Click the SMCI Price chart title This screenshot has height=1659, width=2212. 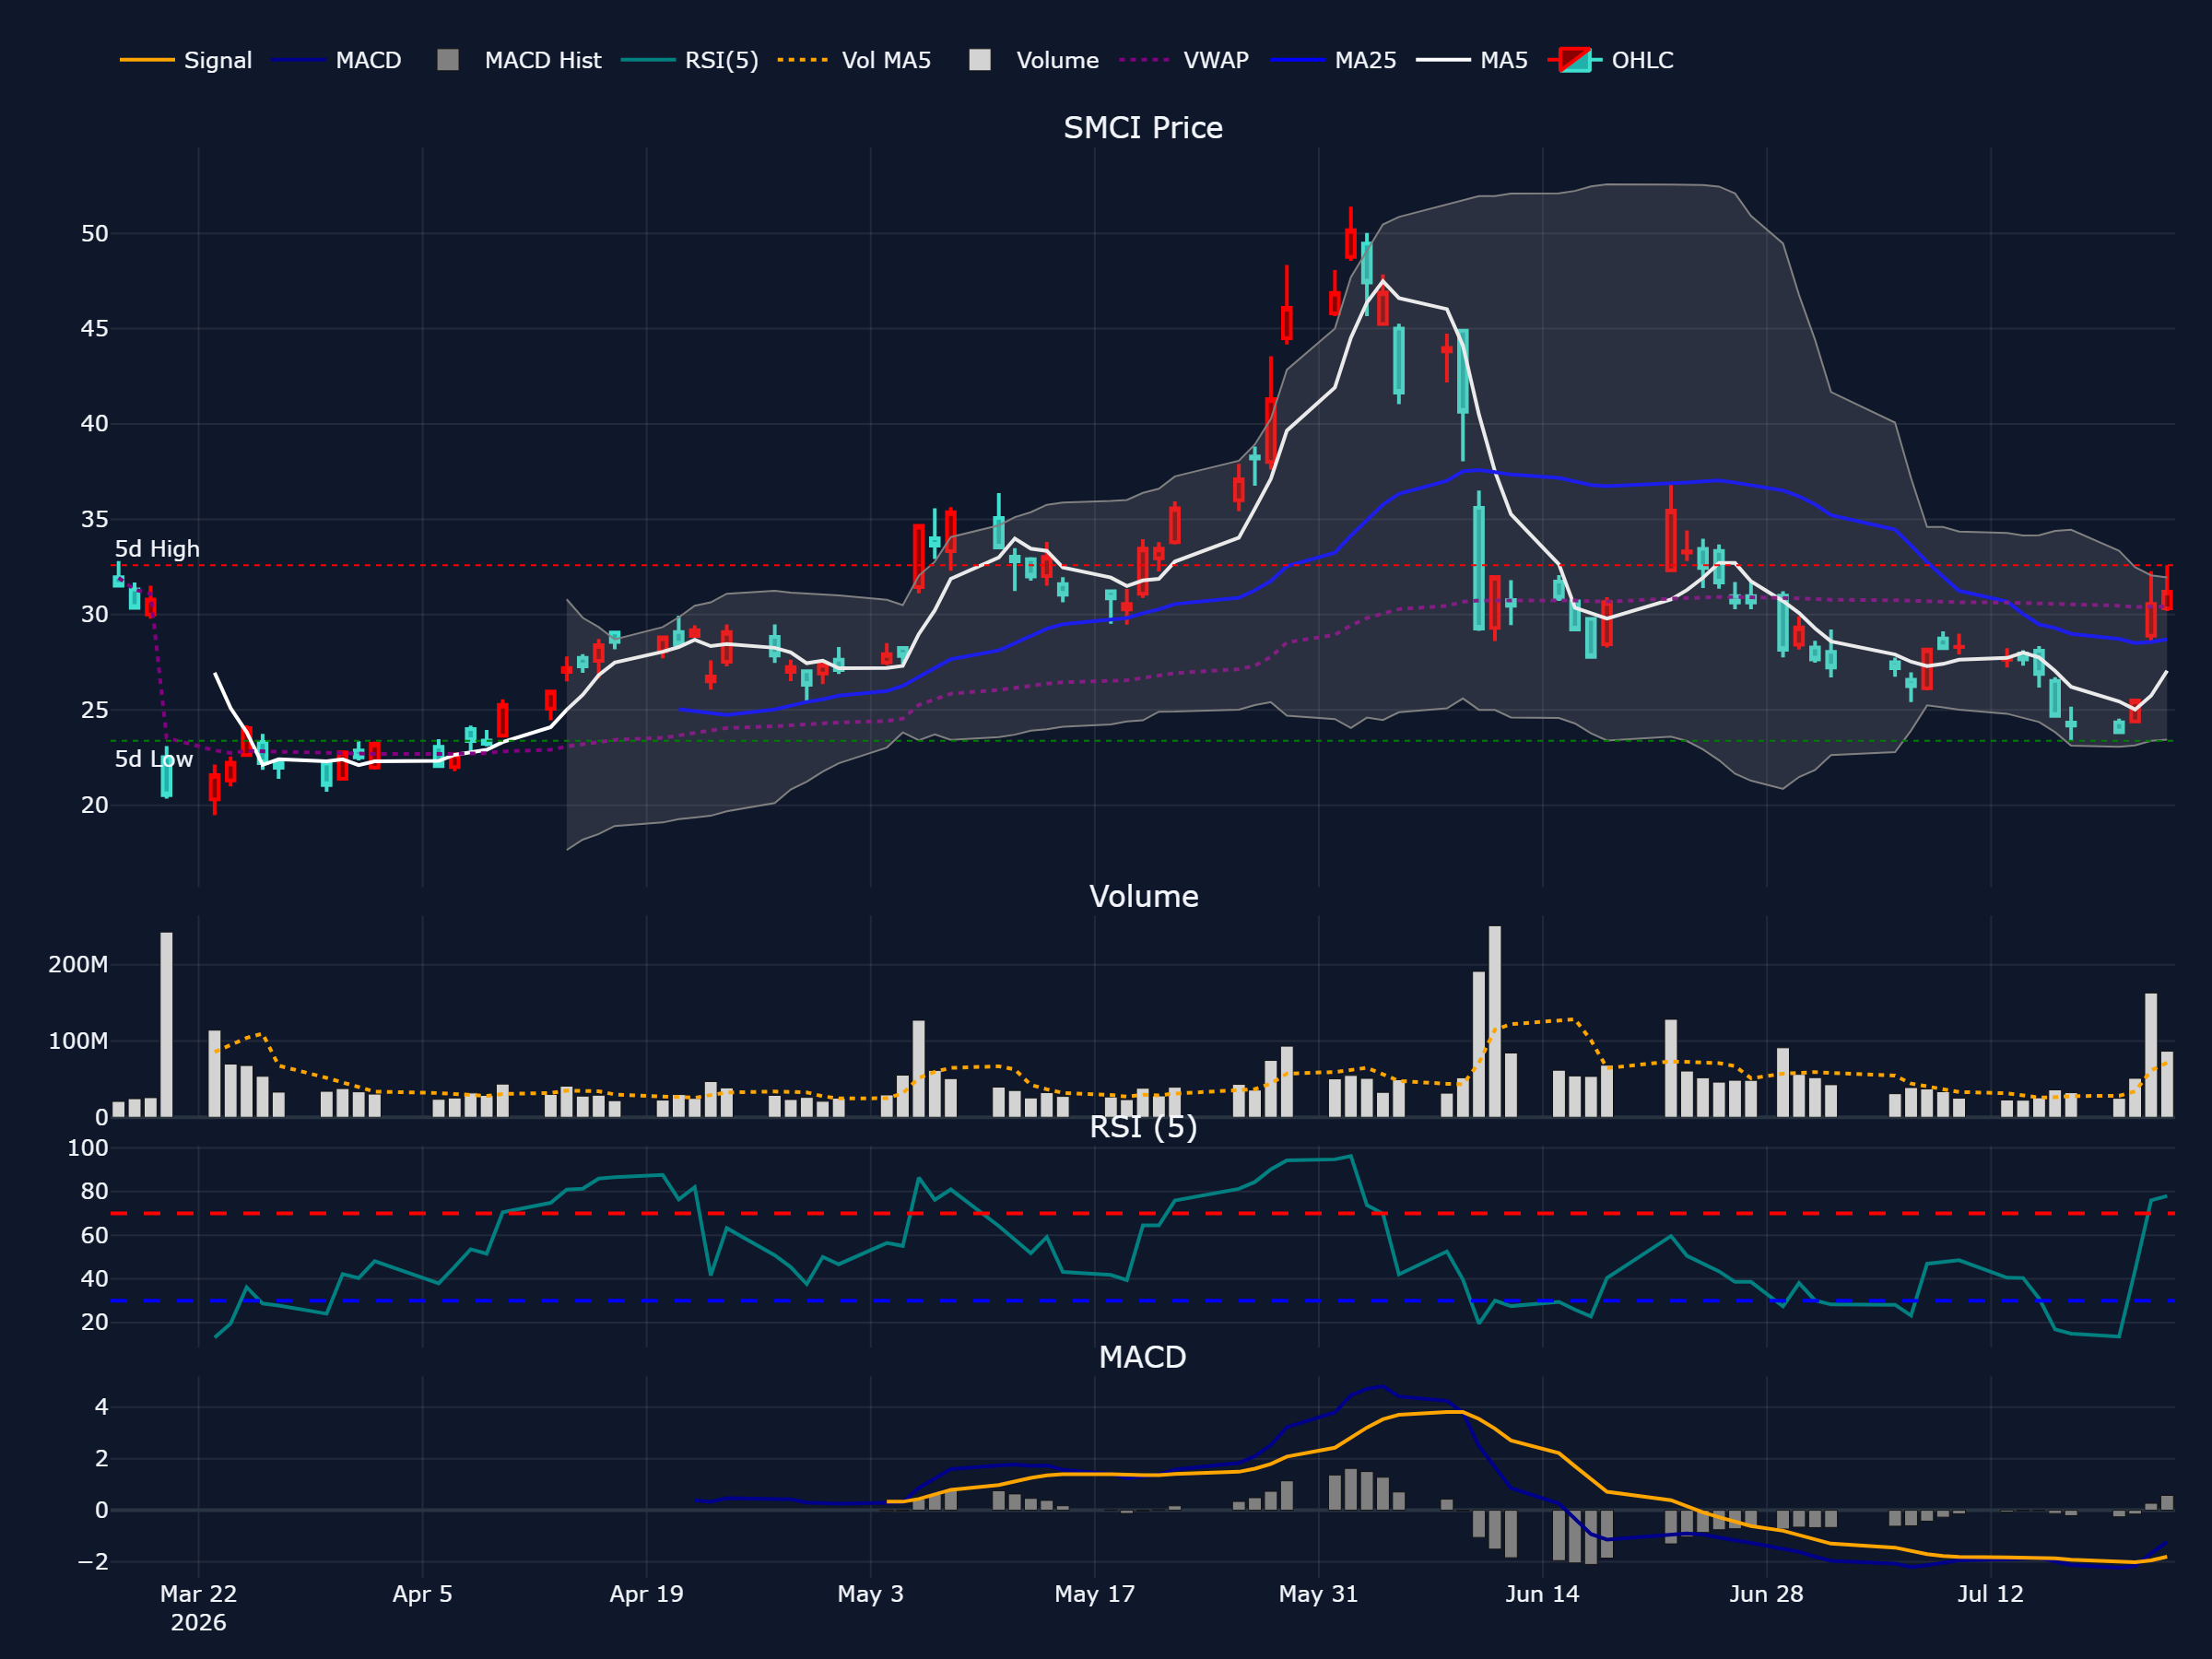(1143, 128)
